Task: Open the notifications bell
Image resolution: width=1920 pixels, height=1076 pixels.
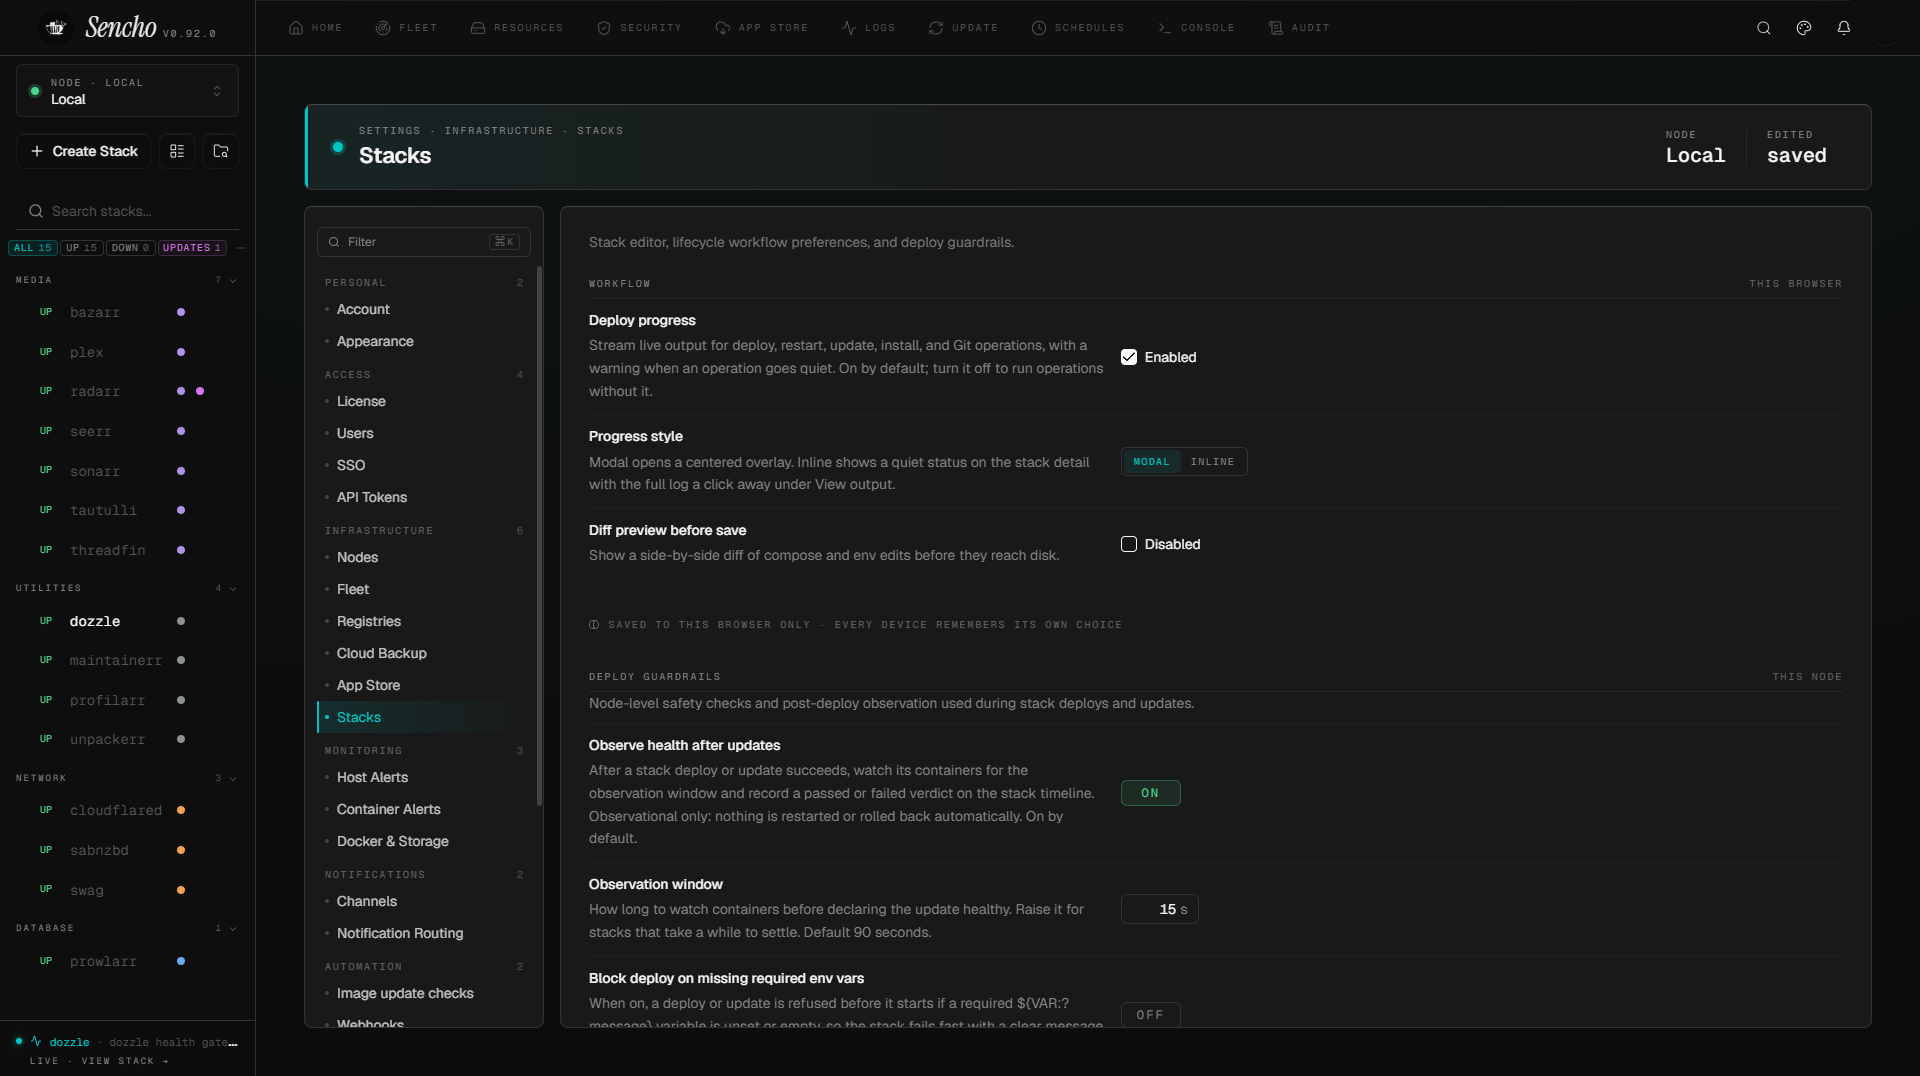Action: (1844, 28)
